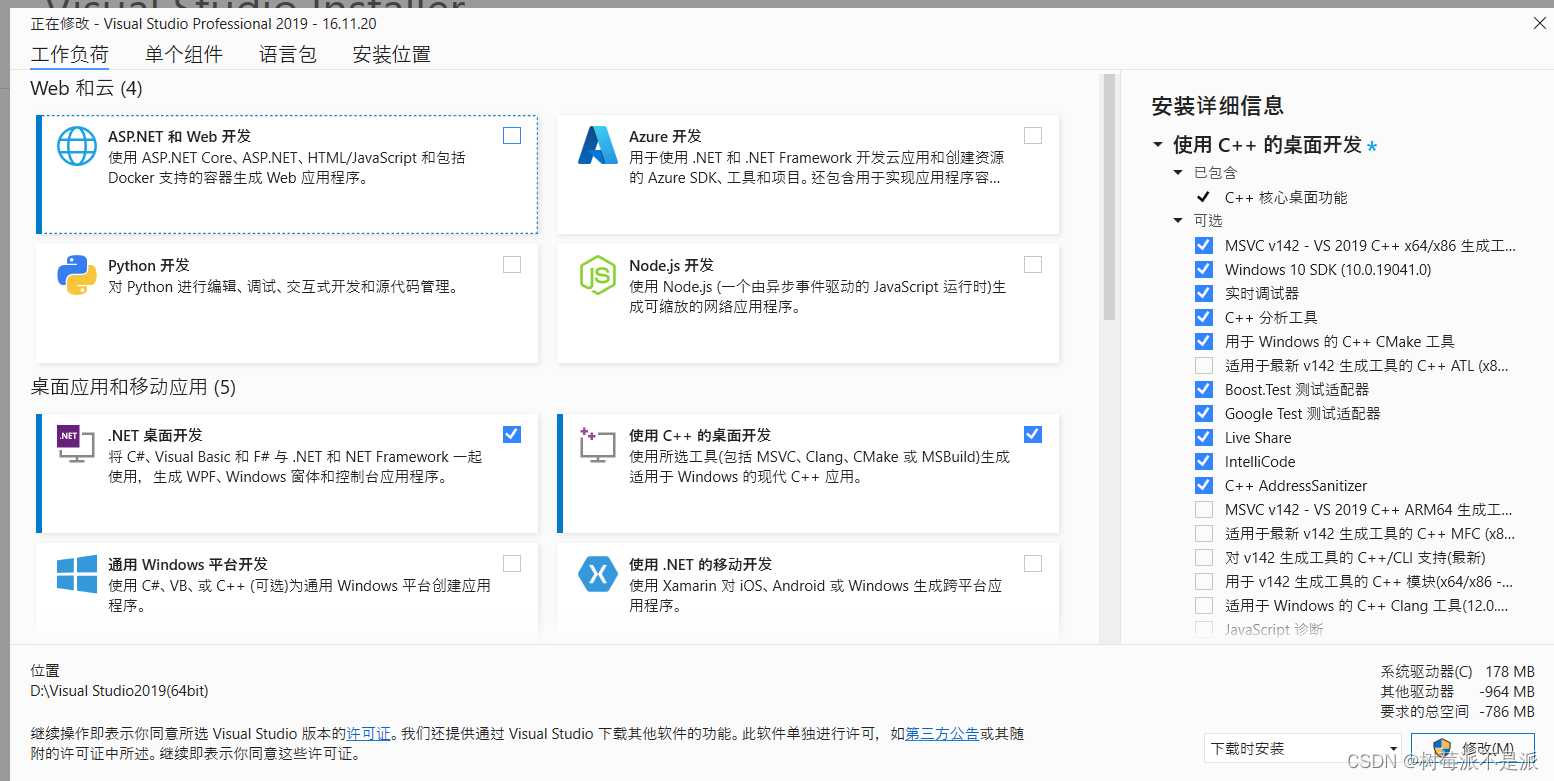Check the Node.js development workload
Image resolution: width=1554 pixels, height=781 pixels.
click(x=1033, y=264)
